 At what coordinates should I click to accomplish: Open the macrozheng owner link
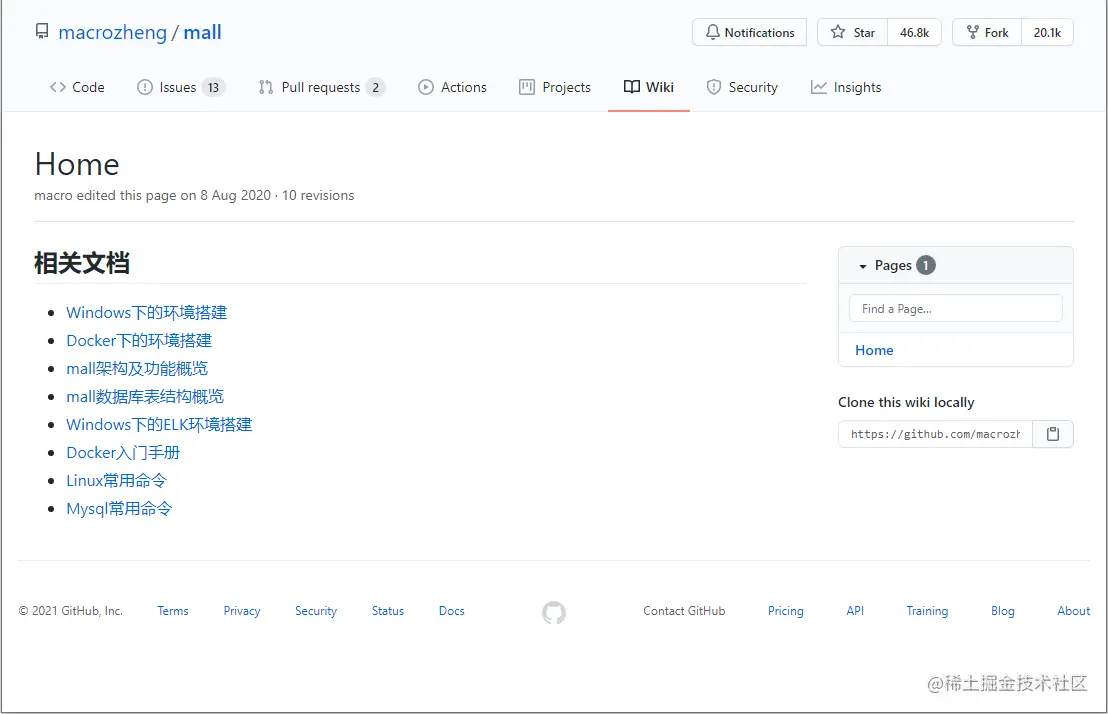click(112, 33)
